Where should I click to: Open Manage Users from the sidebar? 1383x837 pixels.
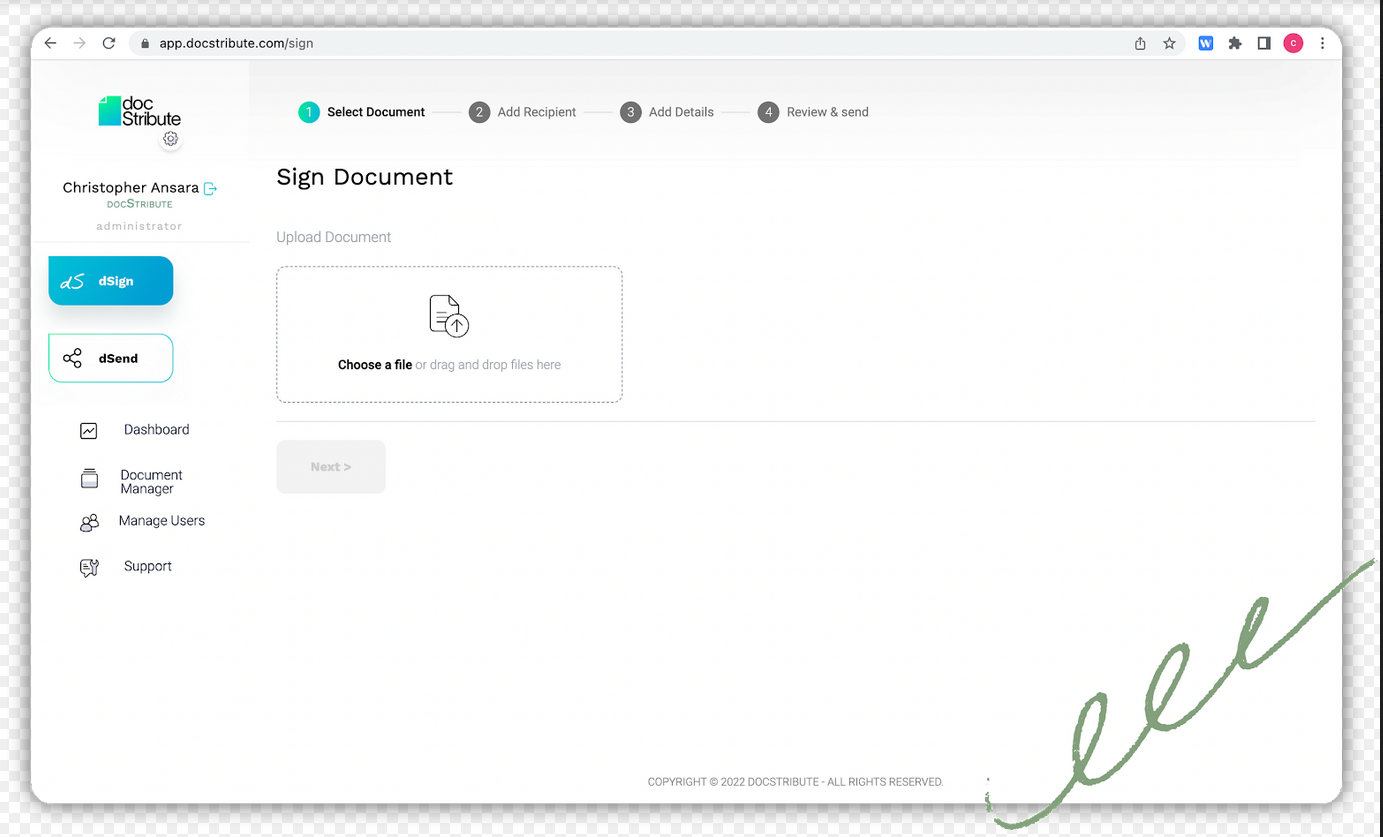pyautogui.click(x=162, y=521)
